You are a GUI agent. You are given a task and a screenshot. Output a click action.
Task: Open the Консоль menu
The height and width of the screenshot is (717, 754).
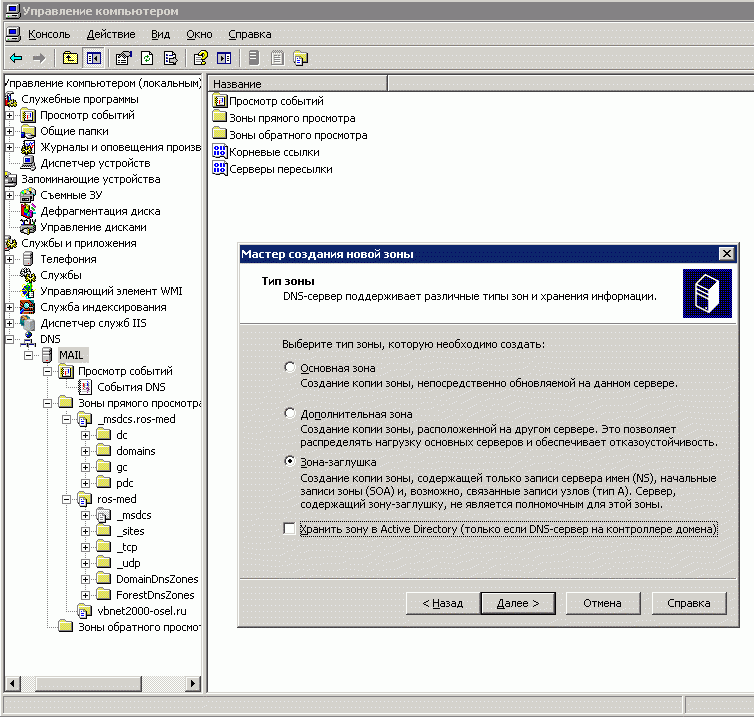coord(49,34)
